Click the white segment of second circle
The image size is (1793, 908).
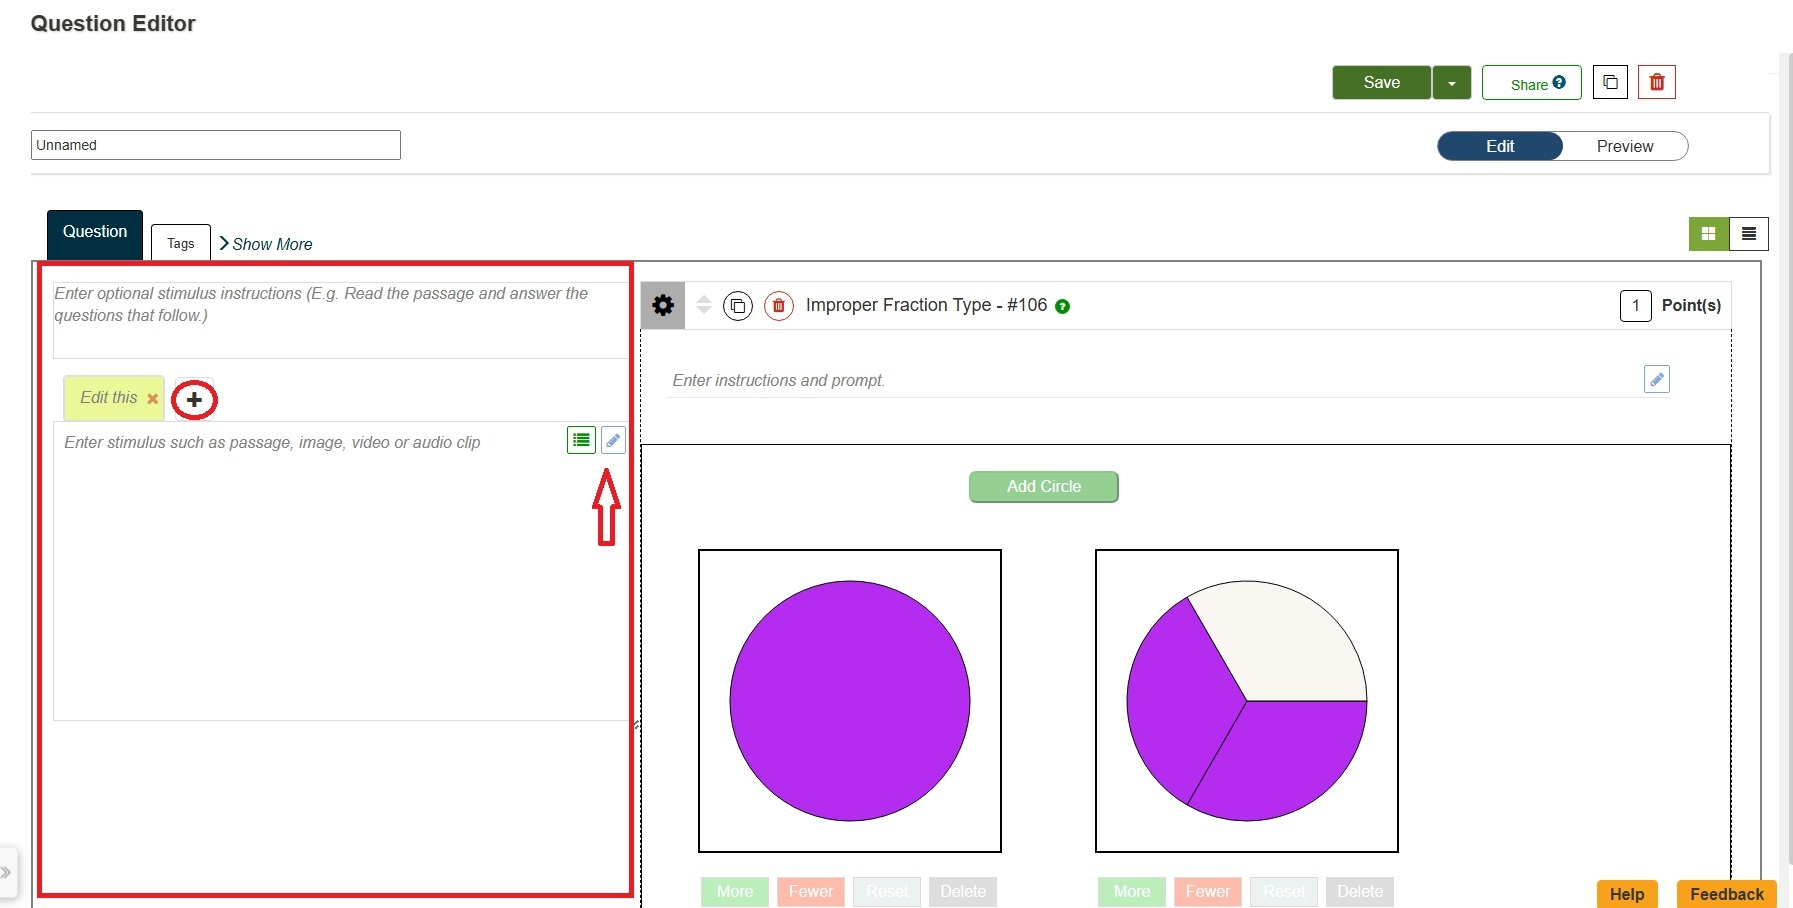click(x=1285, y=640)
